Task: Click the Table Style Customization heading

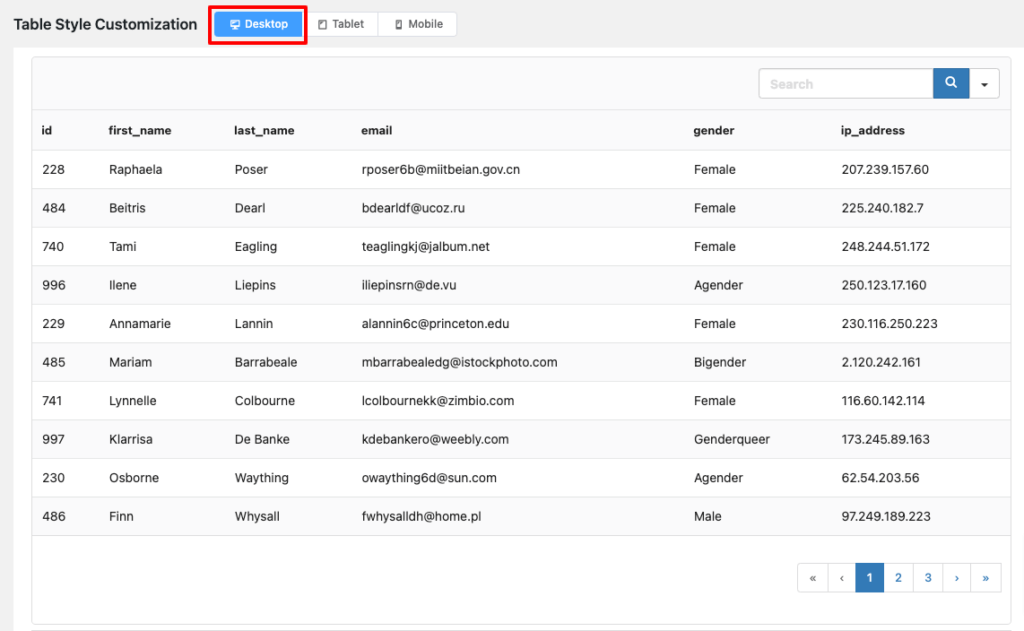Action: point(105,24)
